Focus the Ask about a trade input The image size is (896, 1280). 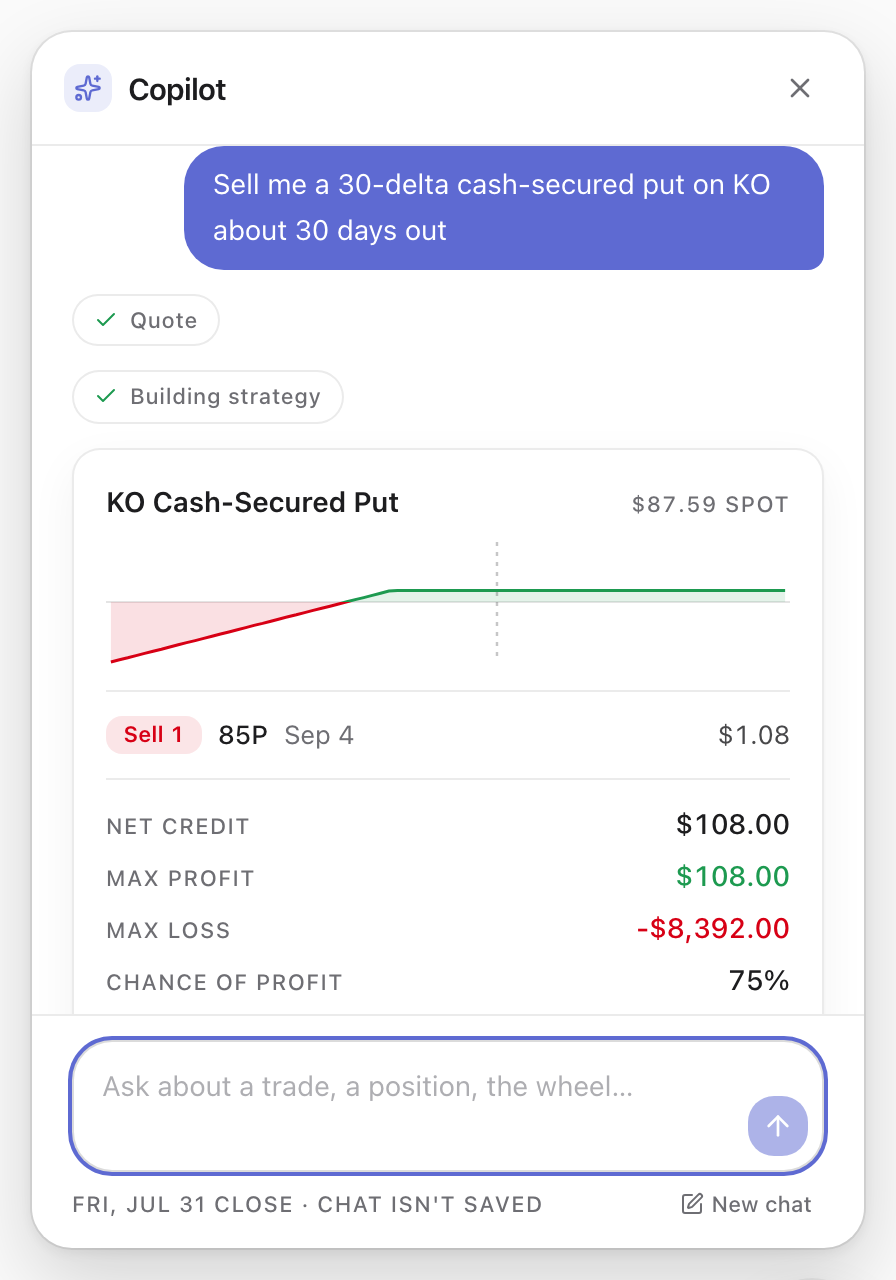pos(448,1106)
